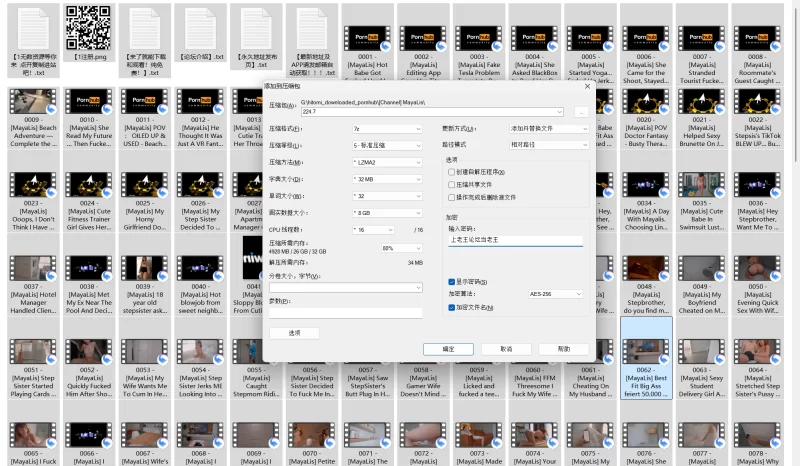Click the 确定 button

[x=447, y=348]
